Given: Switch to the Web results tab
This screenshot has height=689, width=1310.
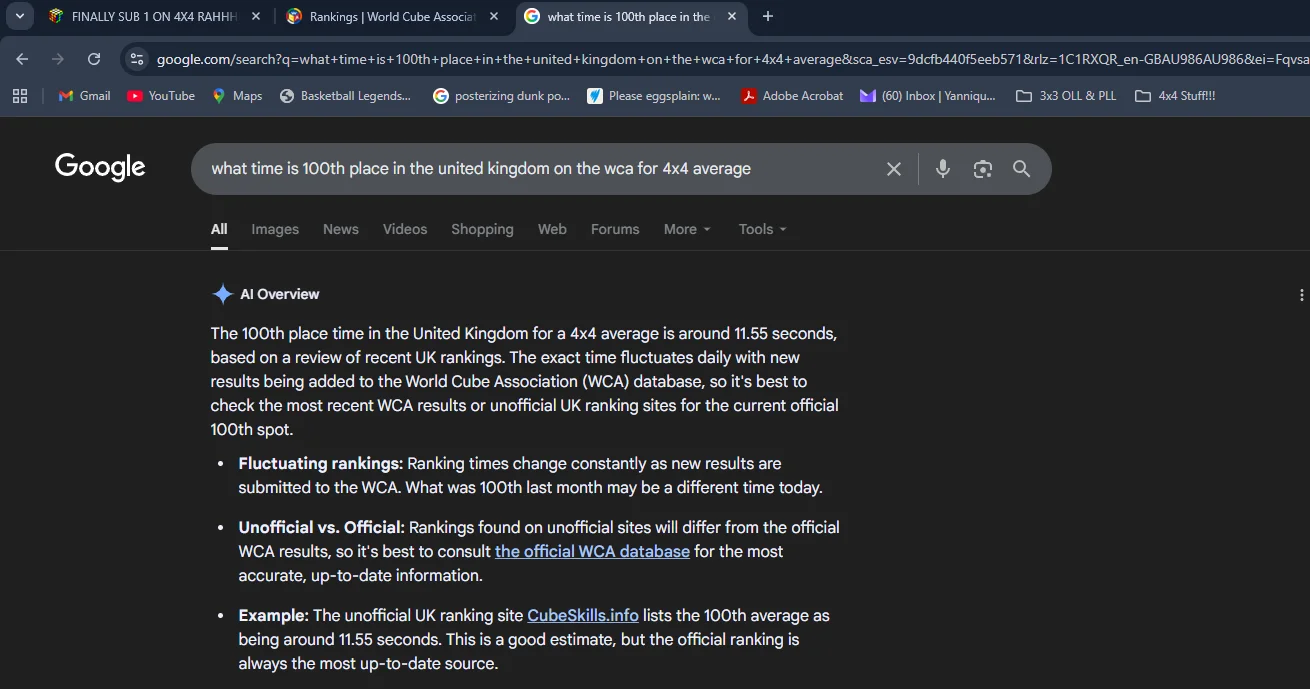Looking at the screenshot, I should click(x=552, y=229).
